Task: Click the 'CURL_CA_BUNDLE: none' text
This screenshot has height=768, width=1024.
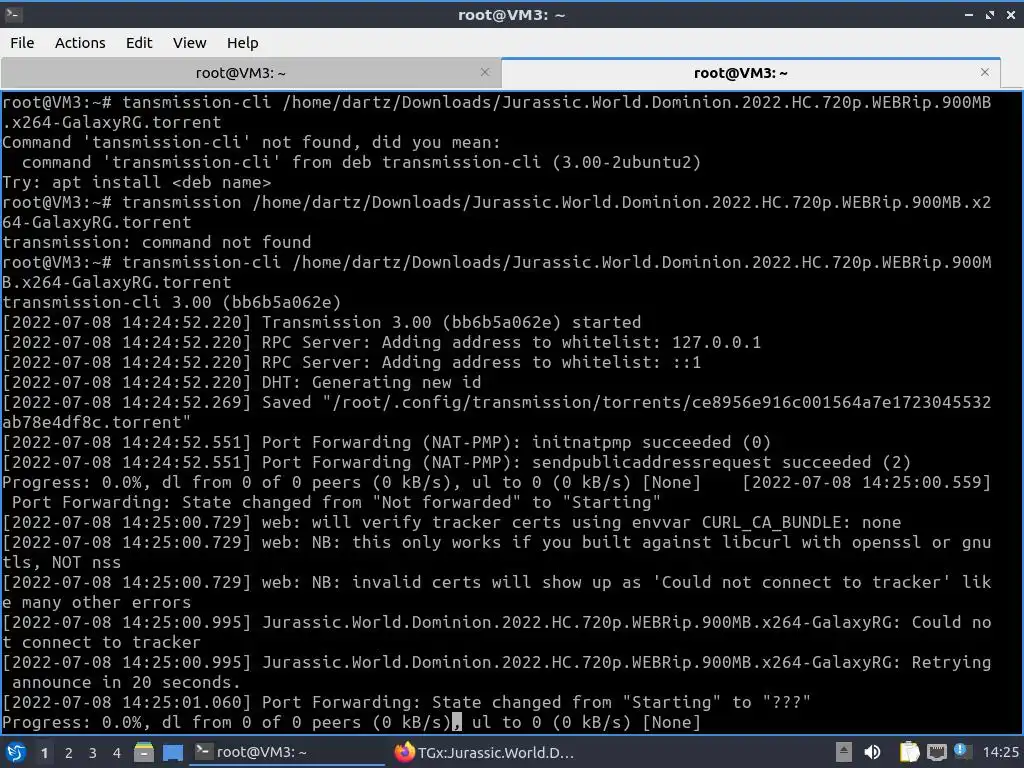Action: coord(801,522)
